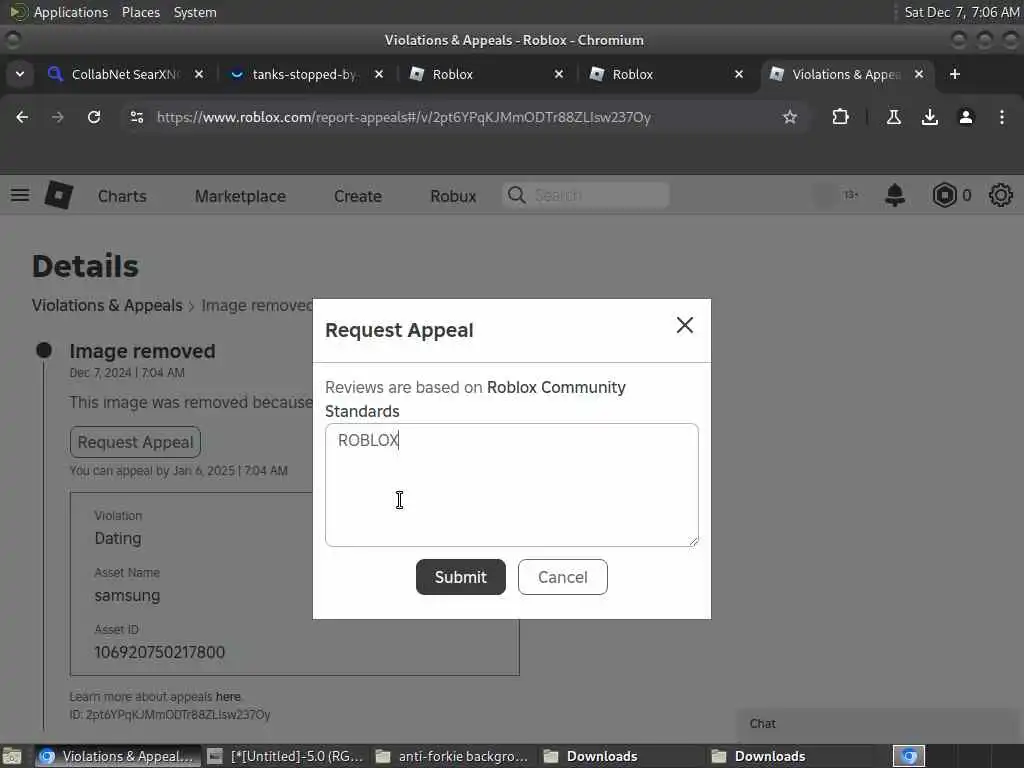Open Create in Roblox navigation
Screen dimensions: 1024x768
coord(358,196)
